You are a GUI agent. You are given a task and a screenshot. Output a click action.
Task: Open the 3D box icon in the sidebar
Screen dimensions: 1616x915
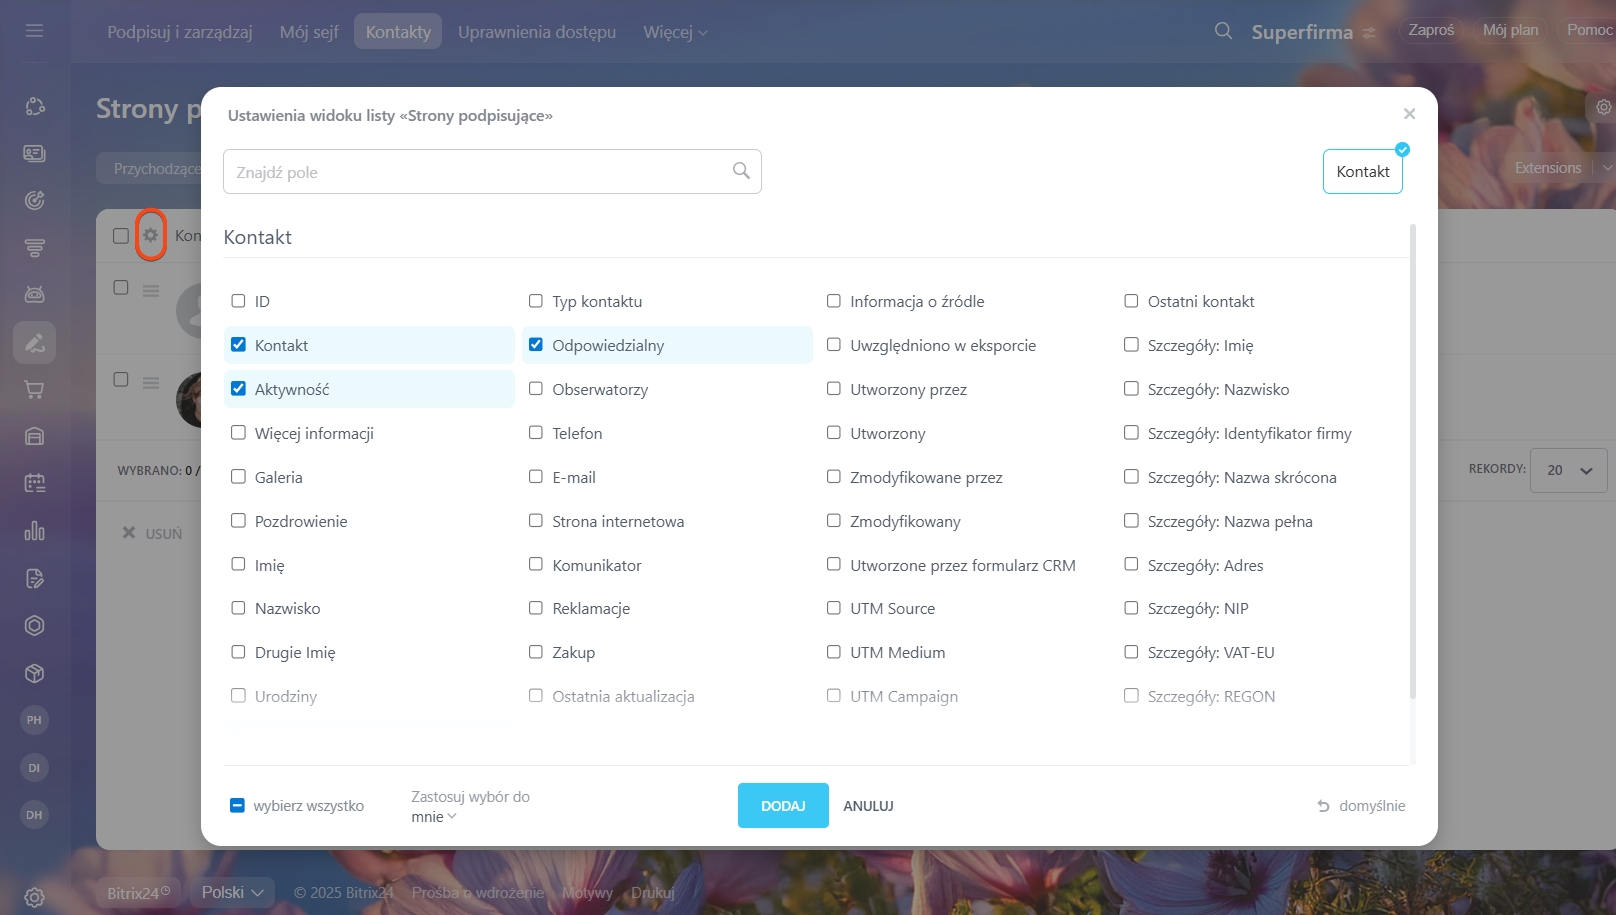coord(34,673)
